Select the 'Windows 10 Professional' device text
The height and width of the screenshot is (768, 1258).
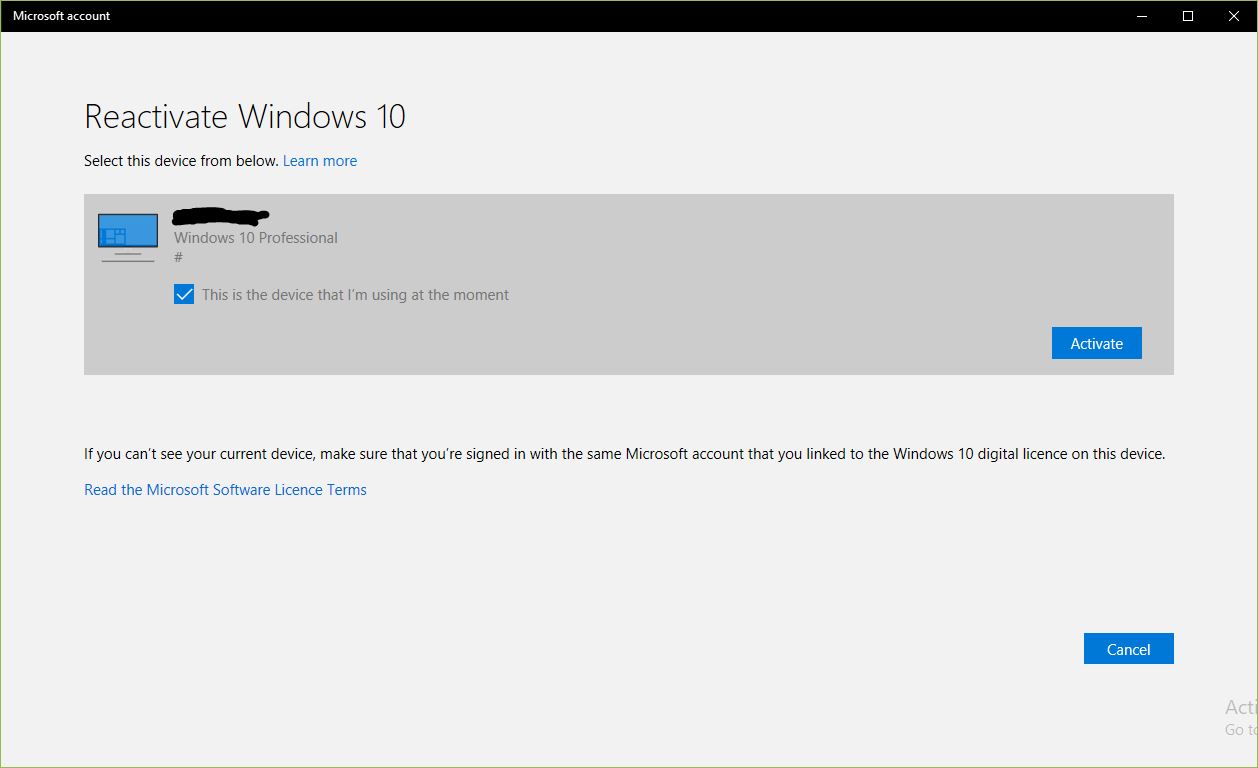[256, 238]
